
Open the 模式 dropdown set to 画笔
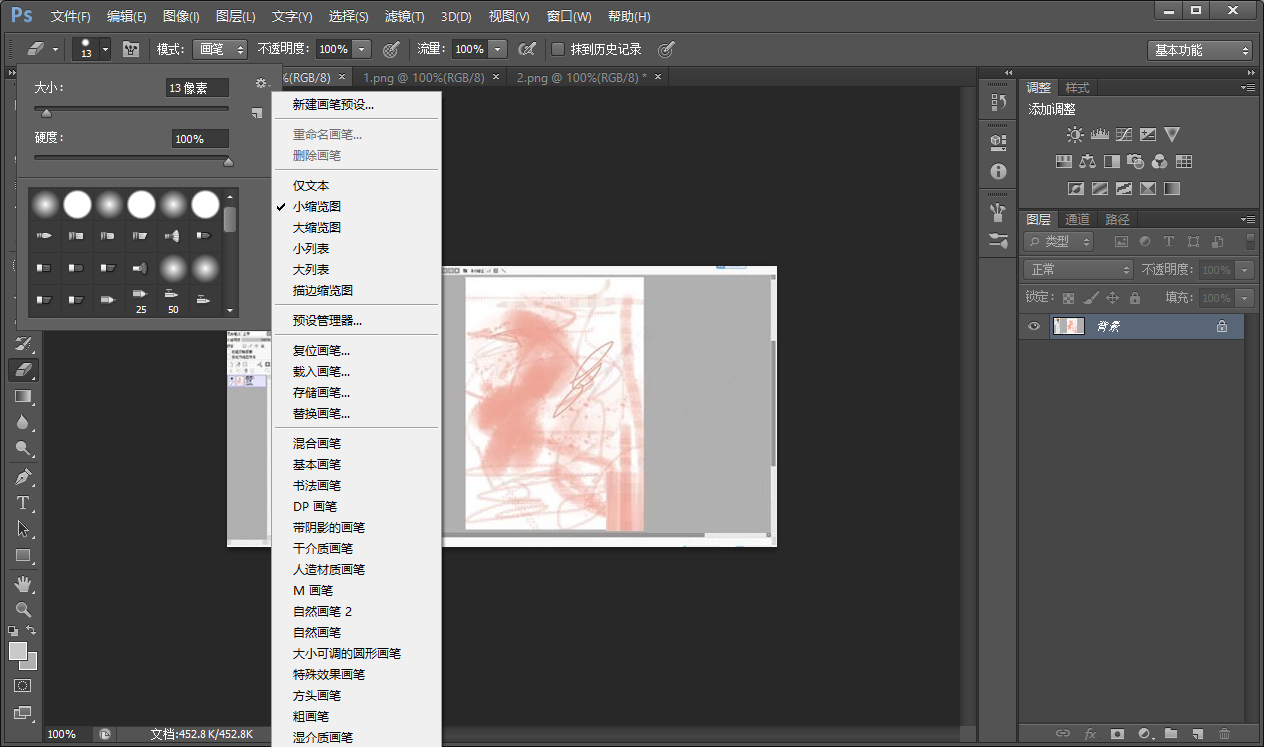[x=220, y=49]
